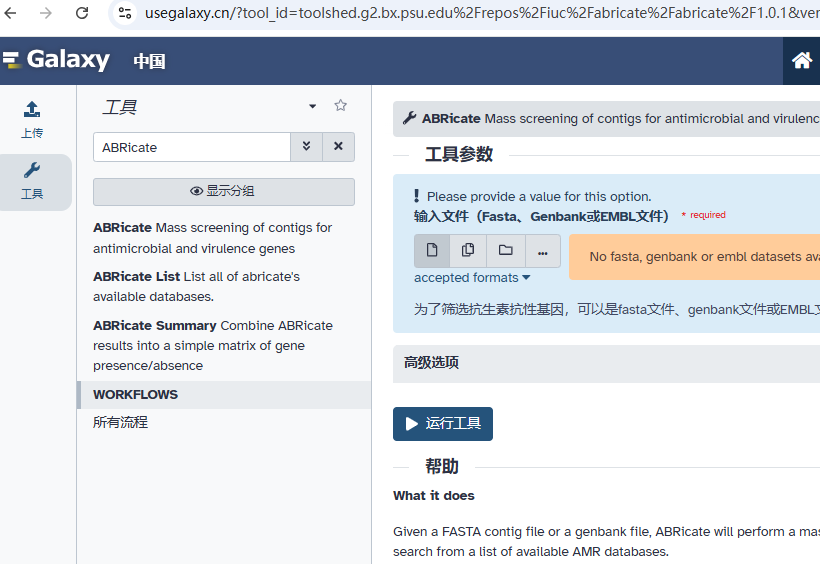Toggle 显示分组 eye button
This screenshot has width=820, height=564.
click(x=224, y=191)
